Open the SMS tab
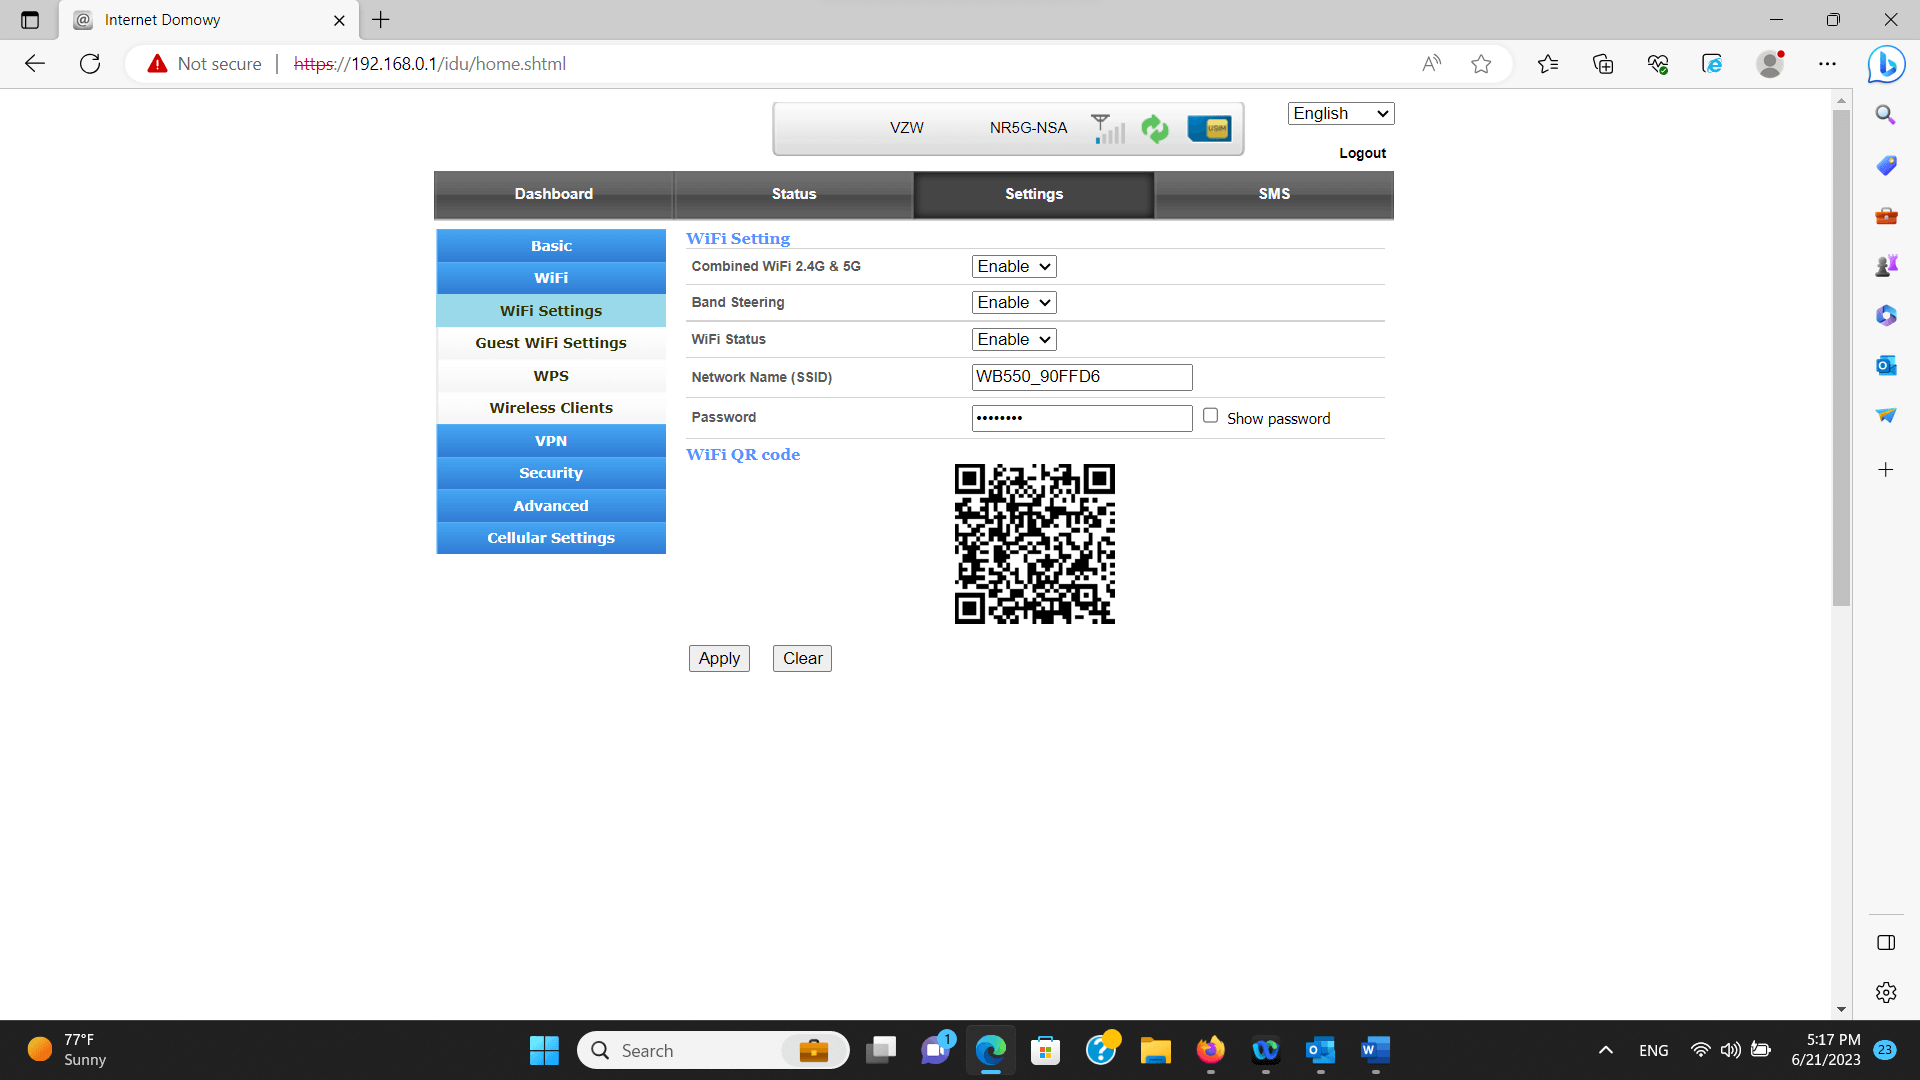Image resolution: width=1920 pixels, height=1080 pixels. (1273, 194)
